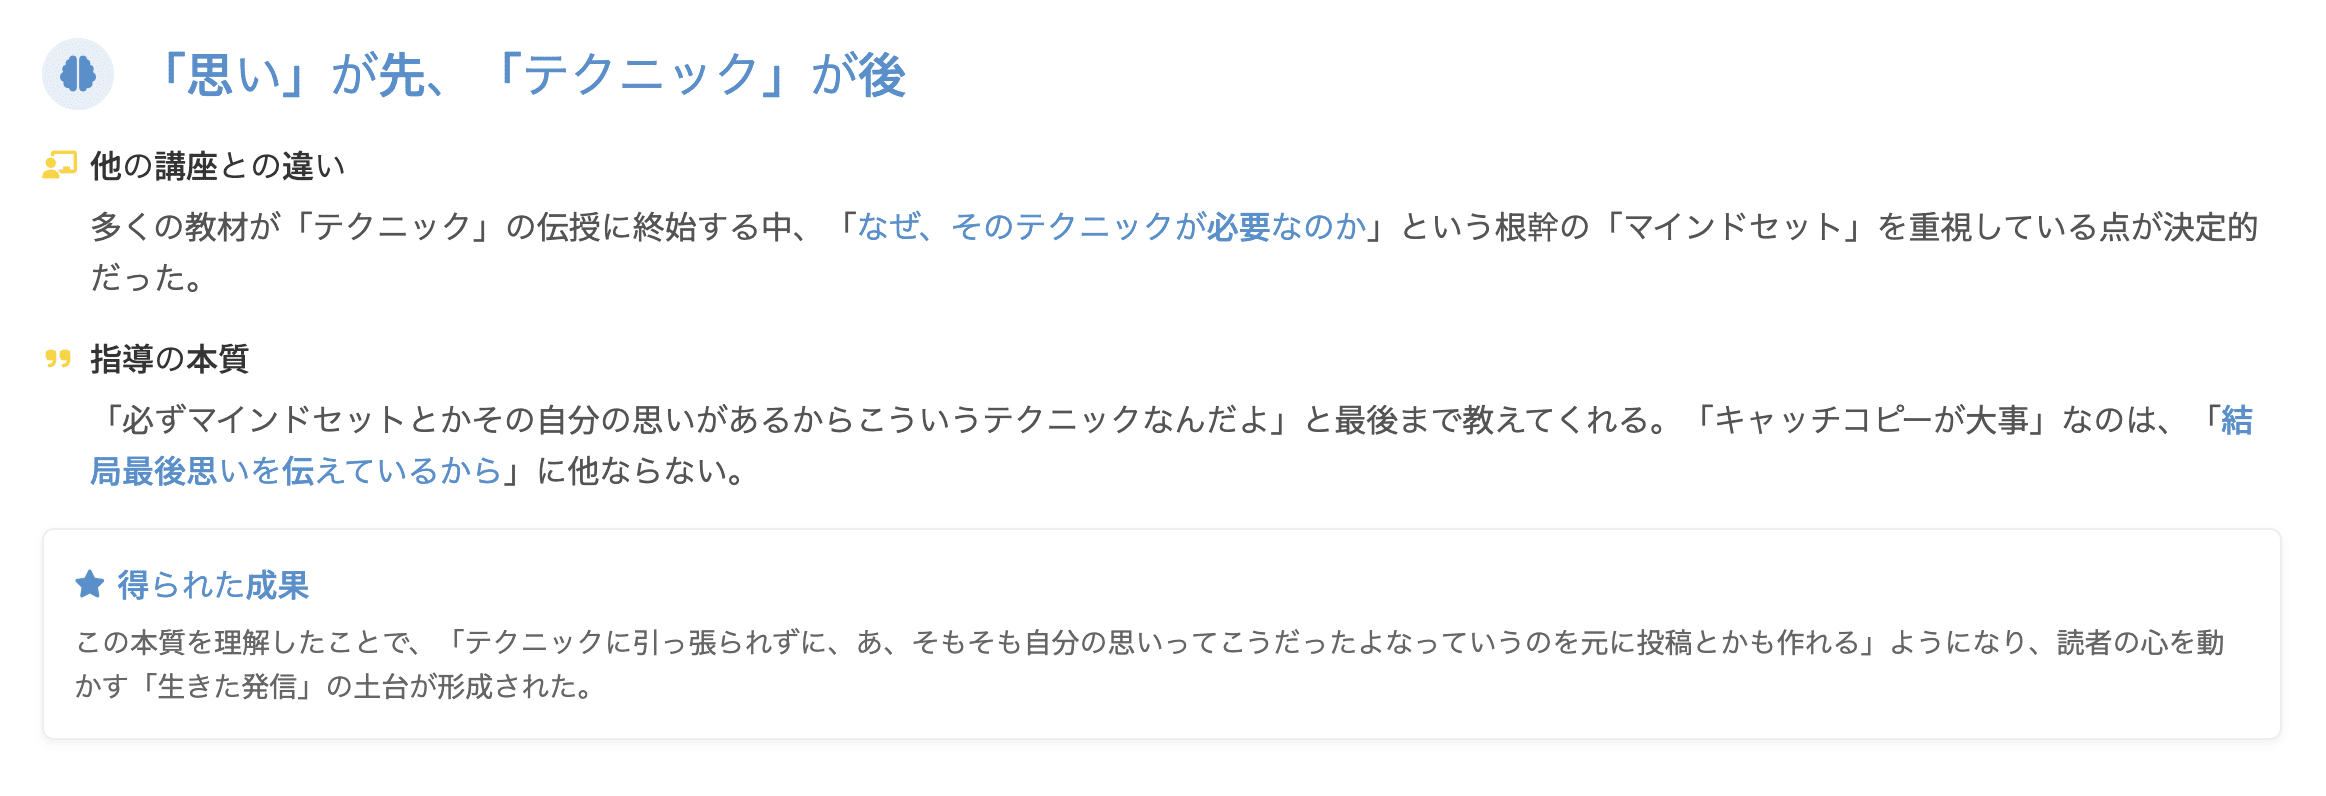Click the 得られた成果 card title
Viewport: 2326px width, 796px height.
(x=213, y=585)
